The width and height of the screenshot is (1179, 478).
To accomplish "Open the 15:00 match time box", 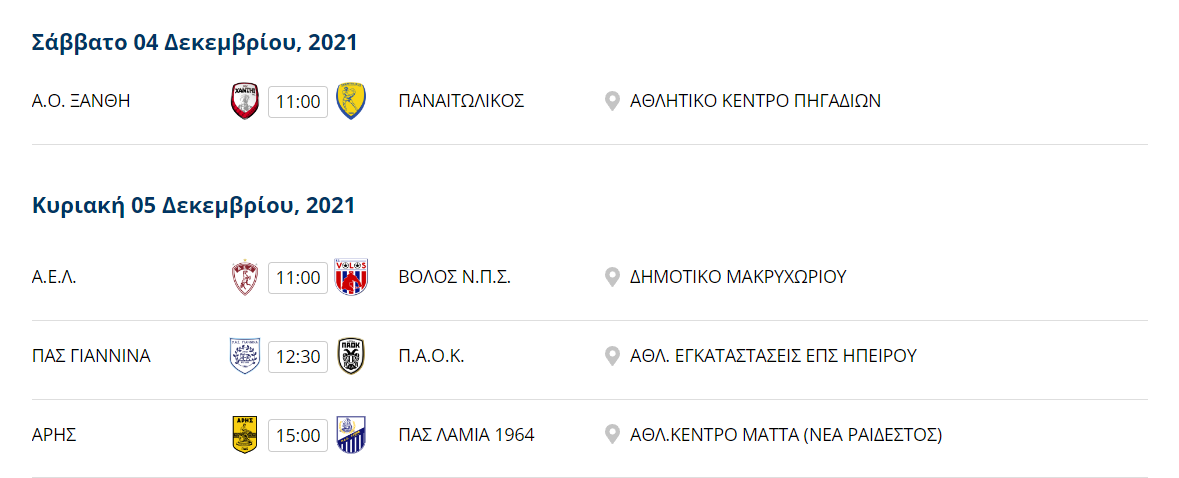I will (298, 435).
